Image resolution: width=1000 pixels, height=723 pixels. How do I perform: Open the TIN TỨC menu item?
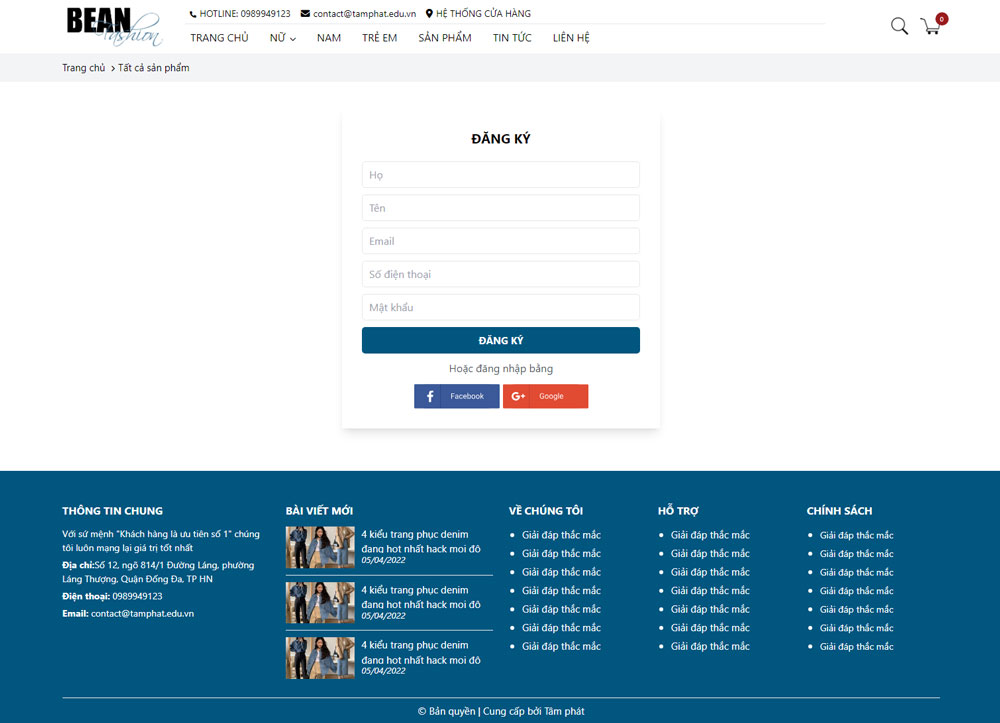(512, 38)
